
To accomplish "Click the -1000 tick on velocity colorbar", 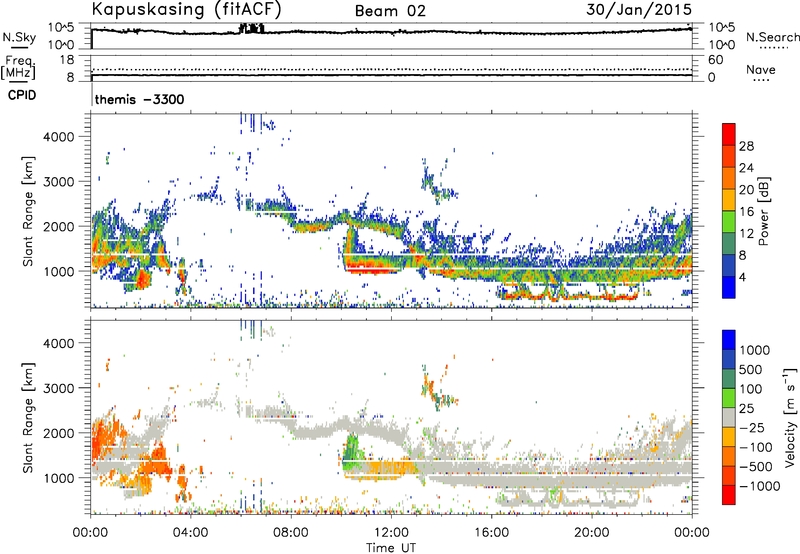I will [759, 486].
